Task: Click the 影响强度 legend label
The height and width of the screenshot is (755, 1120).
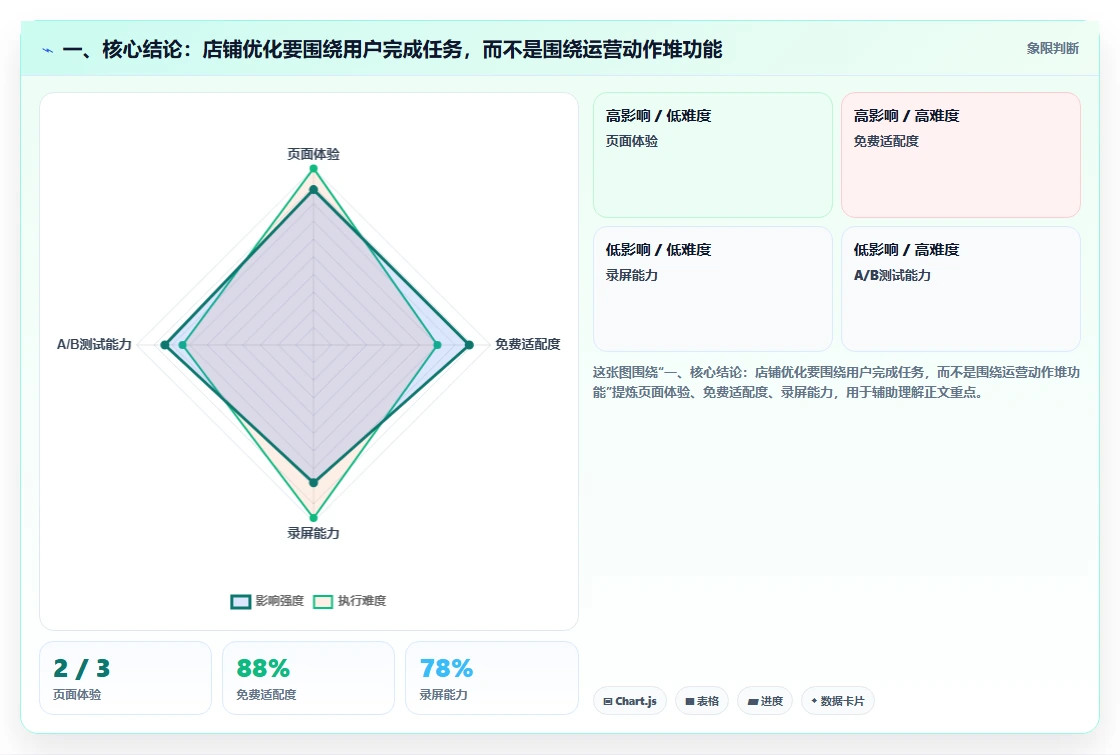Action: pyautogui.click(x=280, y=601)
